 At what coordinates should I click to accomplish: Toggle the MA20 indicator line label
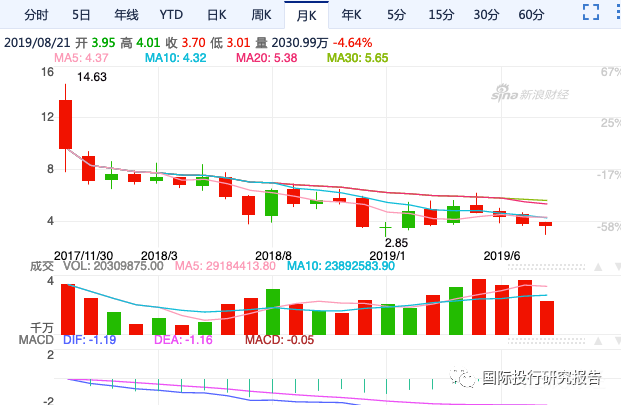265,59
